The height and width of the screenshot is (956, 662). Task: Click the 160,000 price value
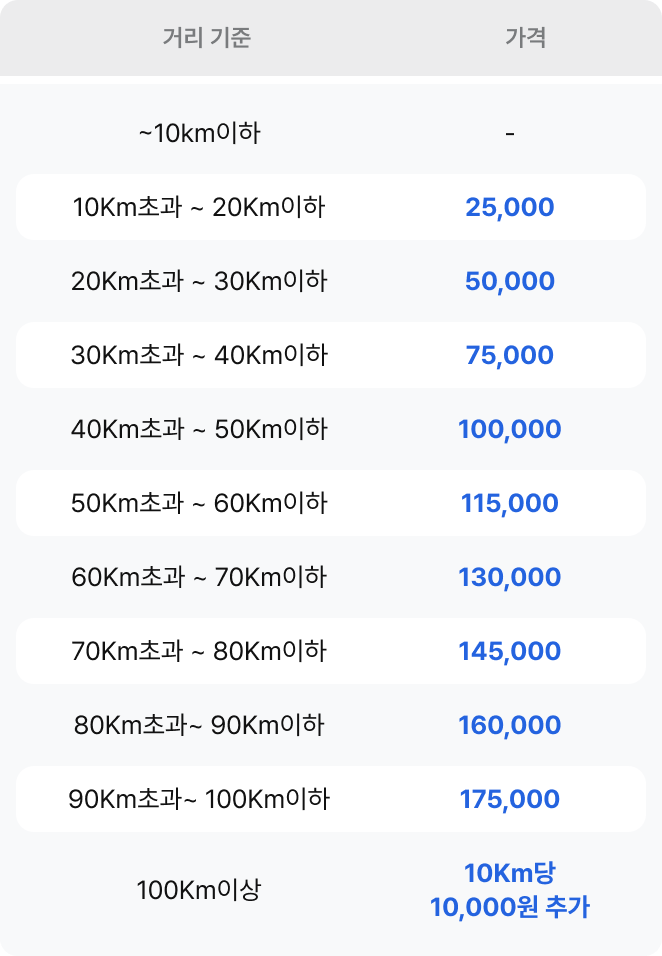509,725
